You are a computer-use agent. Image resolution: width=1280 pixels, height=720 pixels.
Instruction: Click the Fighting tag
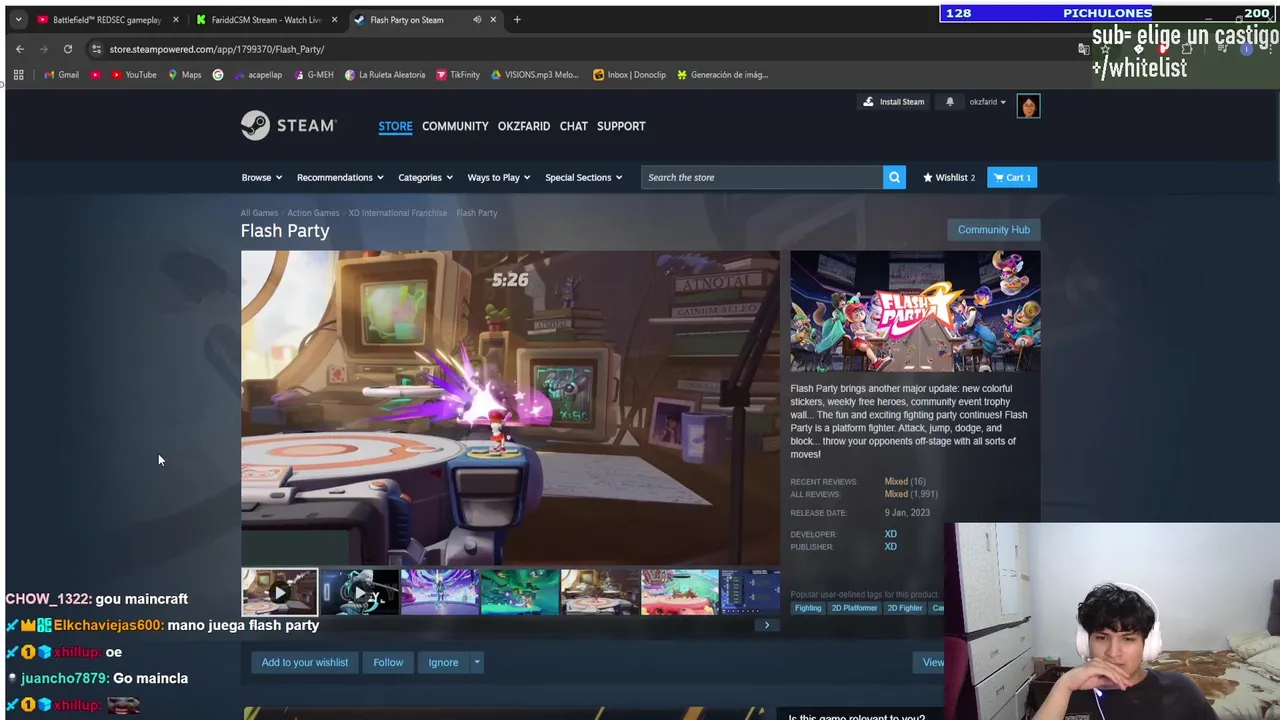point(808,608)
